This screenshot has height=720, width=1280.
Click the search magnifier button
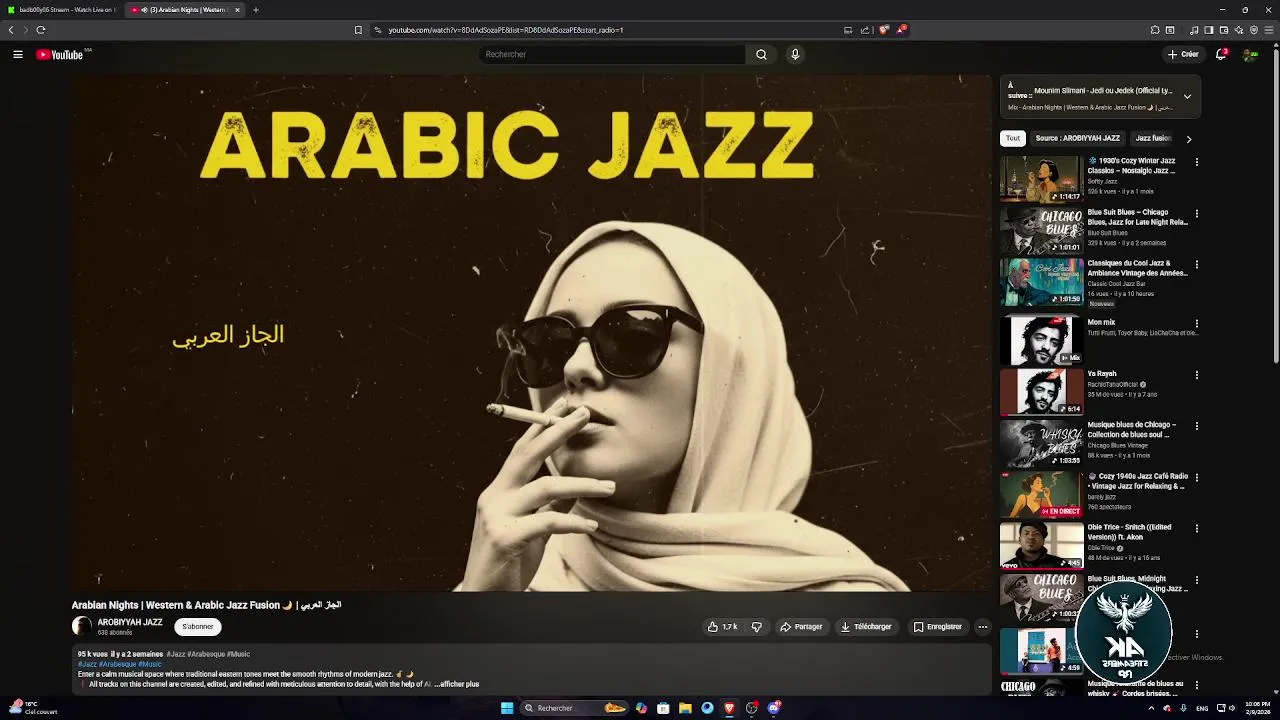761,54
